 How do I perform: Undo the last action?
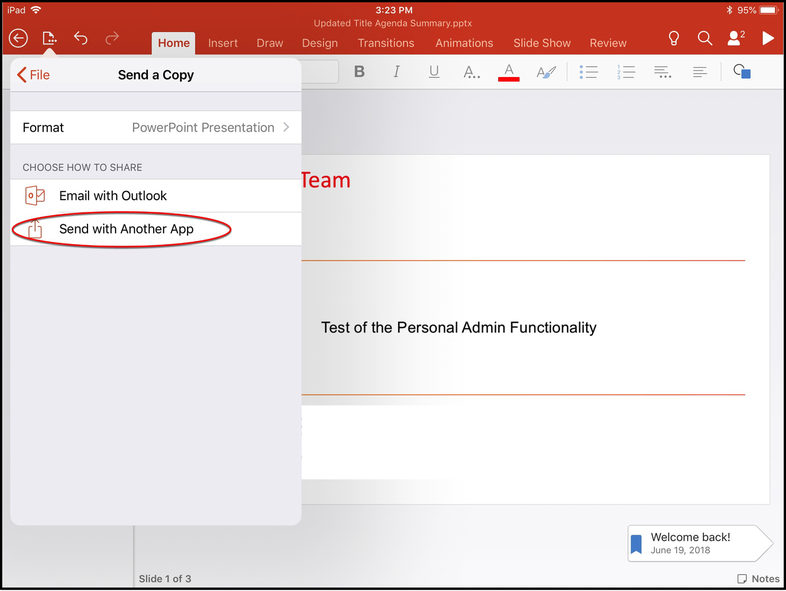(81, 39)
